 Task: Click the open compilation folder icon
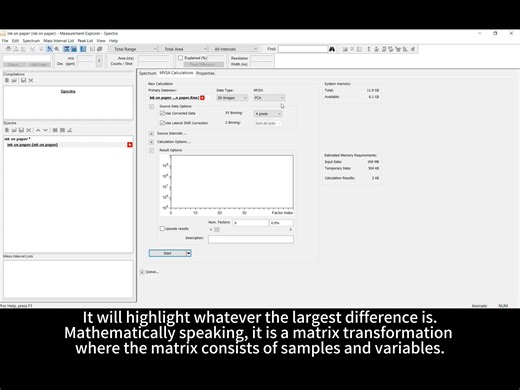tap(14, 80)
